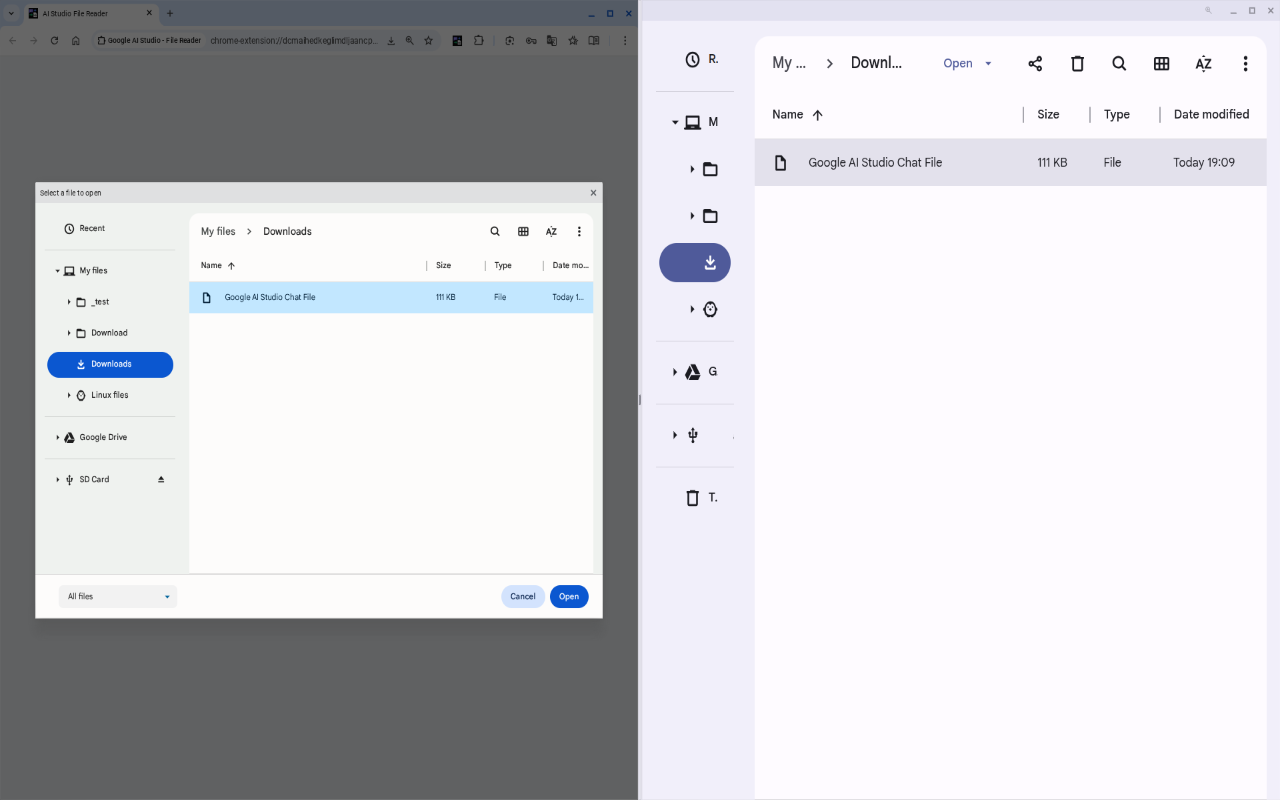Sort by Name column in file dialog
Viewport: 1280px width, 800px height.
218,266
